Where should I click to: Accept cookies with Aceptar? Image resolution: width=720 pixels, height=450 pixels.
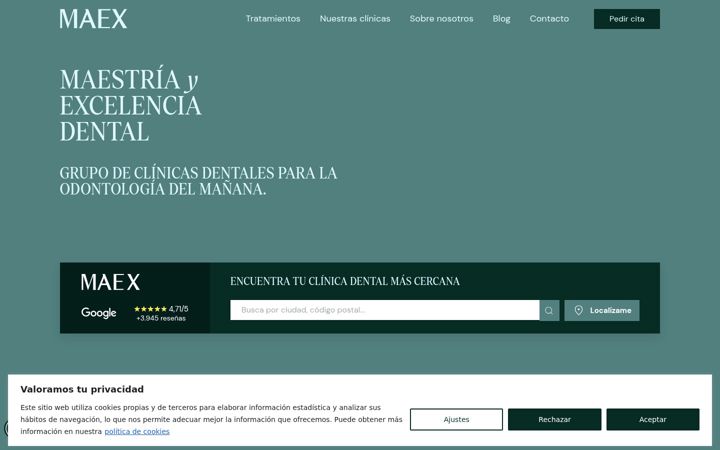click(x=652, y=419)
